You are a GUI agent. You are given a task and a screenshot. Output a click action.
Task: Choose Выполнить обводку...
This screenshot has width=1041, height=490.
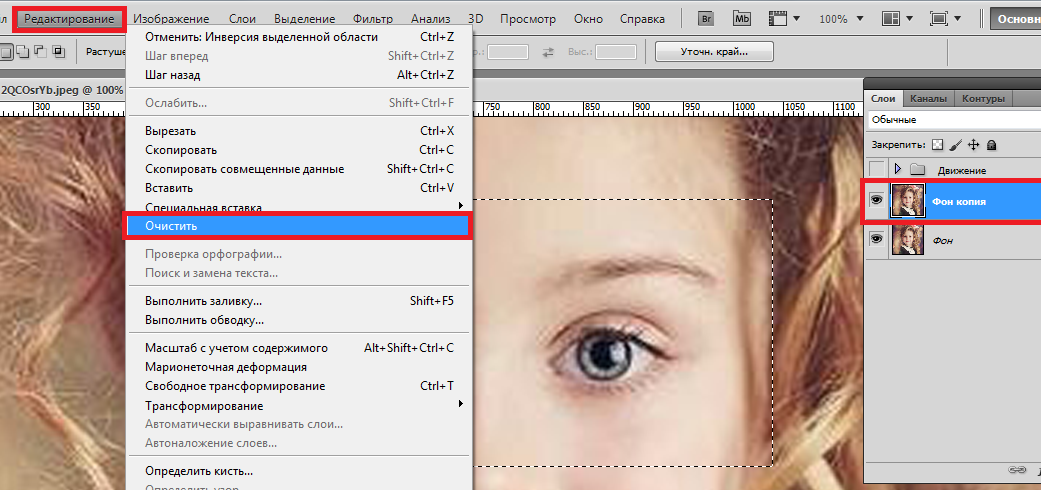tap(299, 320)
